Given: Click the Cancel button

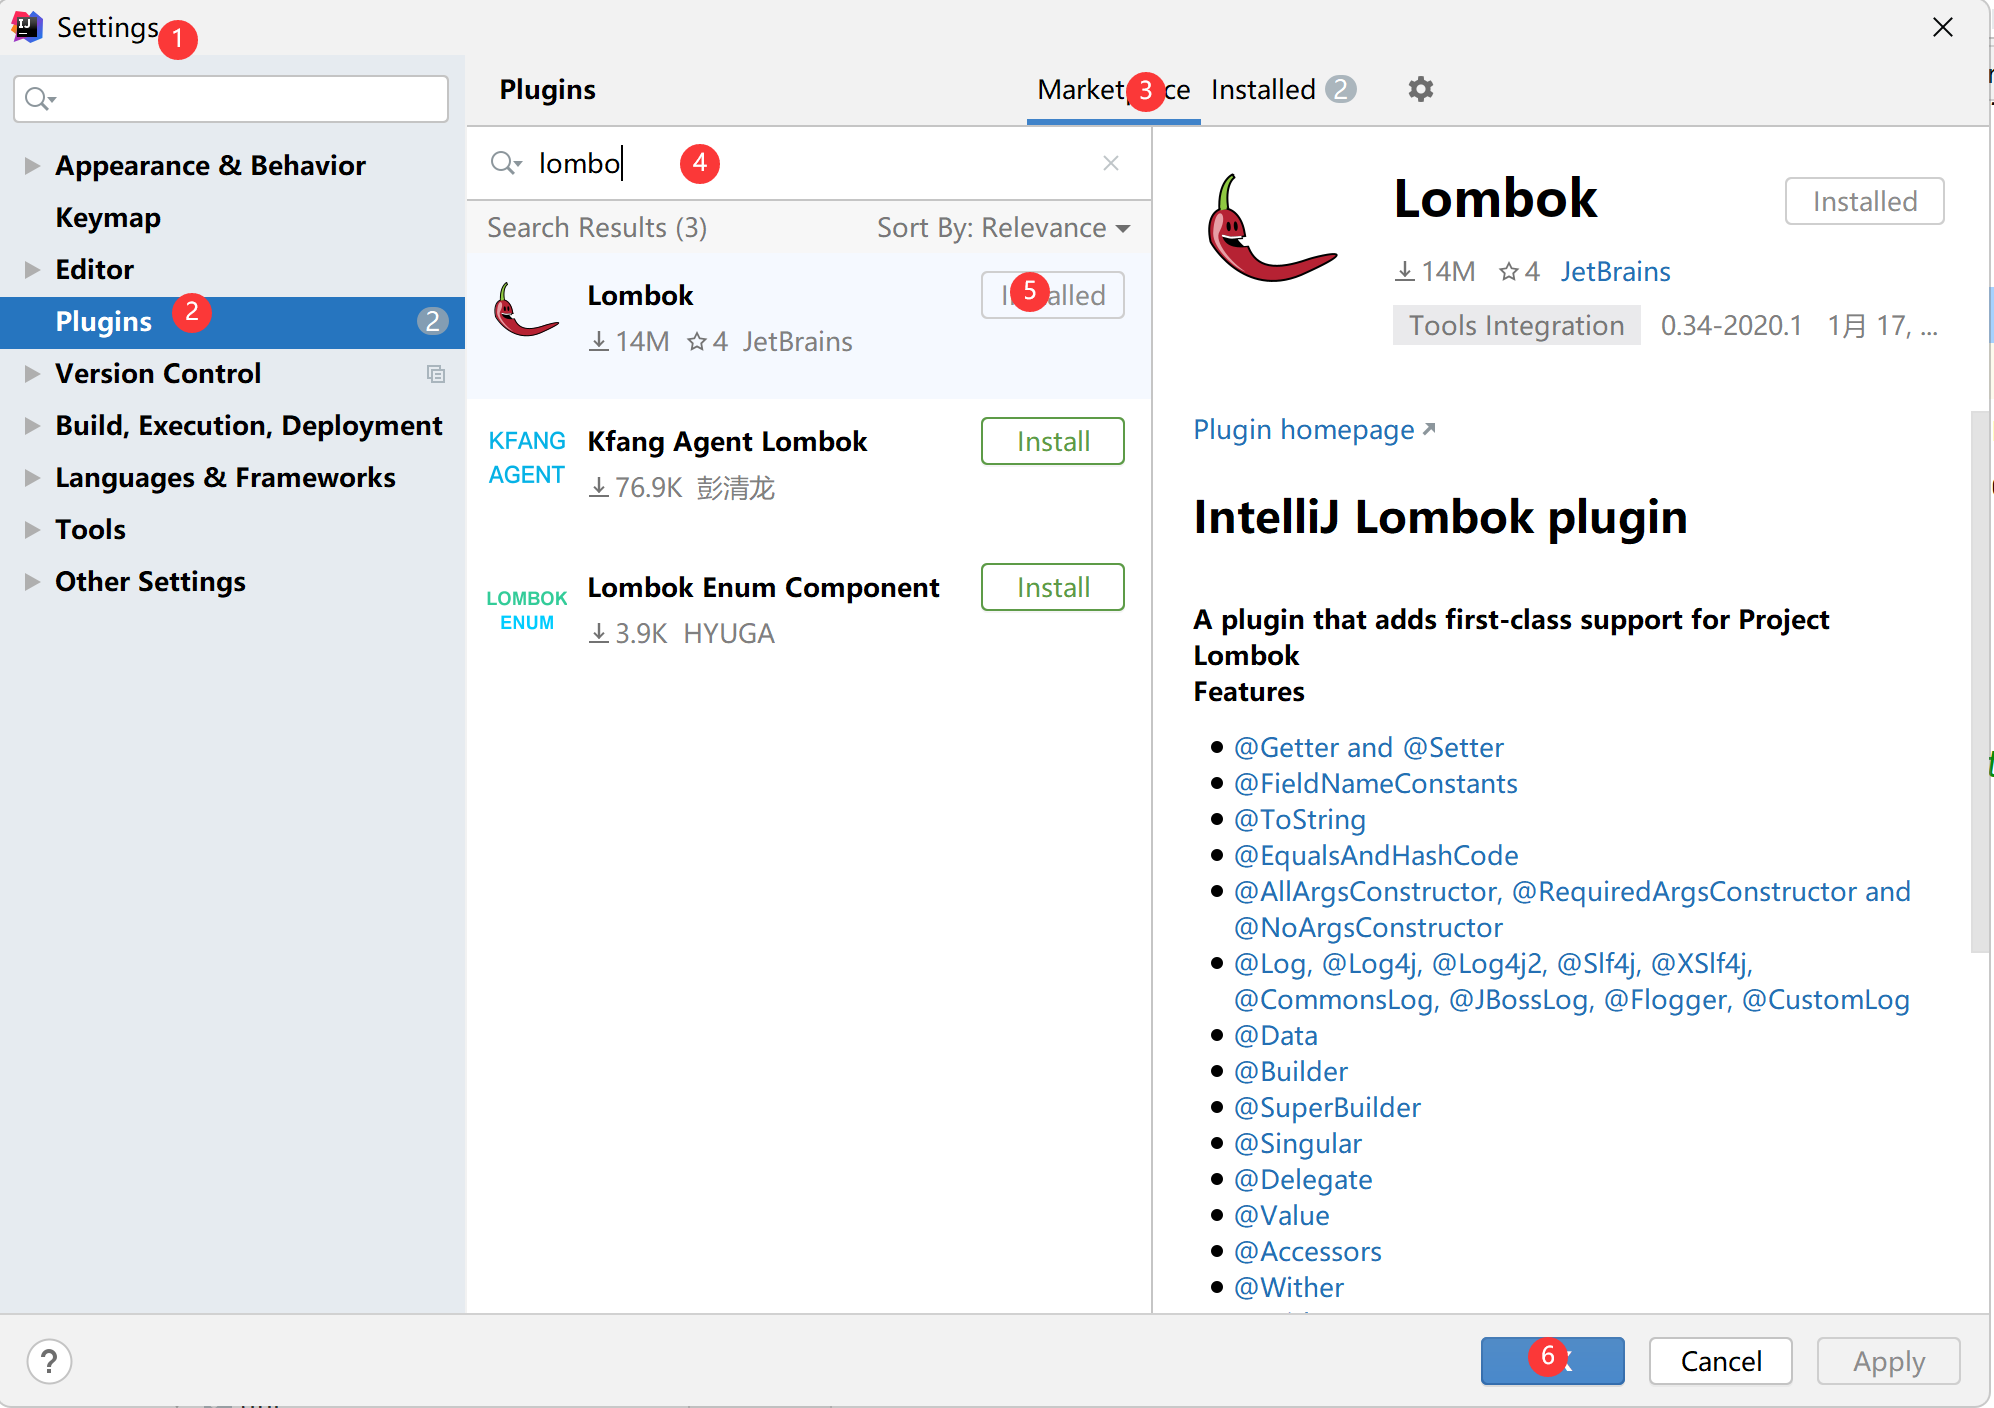Looking at the screenshot, I should tap(1720, 1361).
